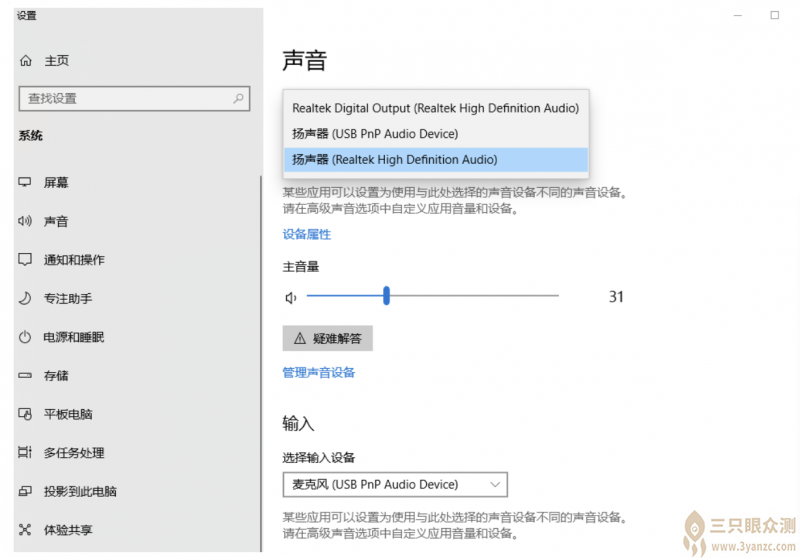Click the power icon for 电源和睡眠

coord(25,337)
